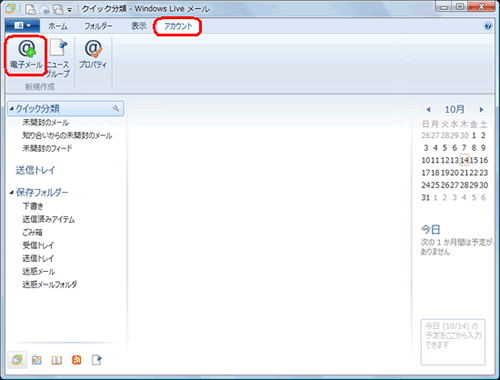Open the help icon in ribbon corner

[x=488, y=26]
